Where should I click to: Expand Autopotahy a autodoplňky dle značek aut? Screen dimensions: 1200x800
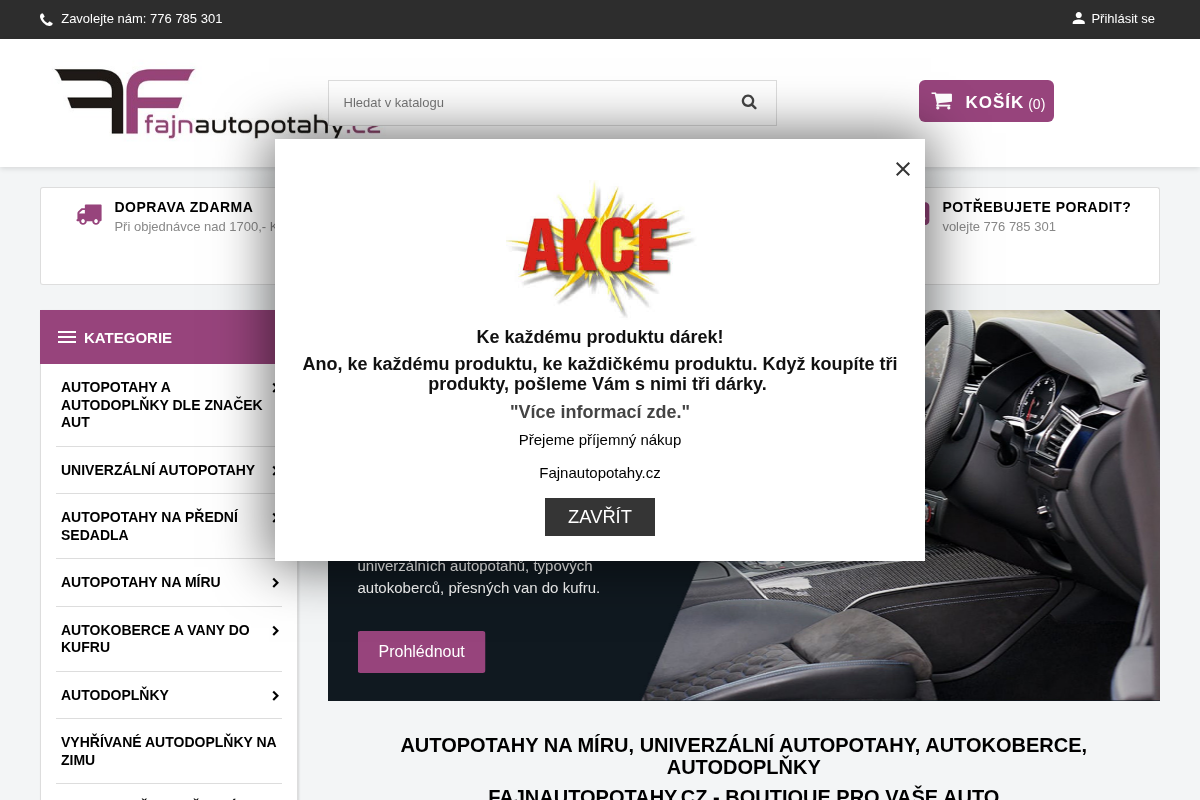274,387
